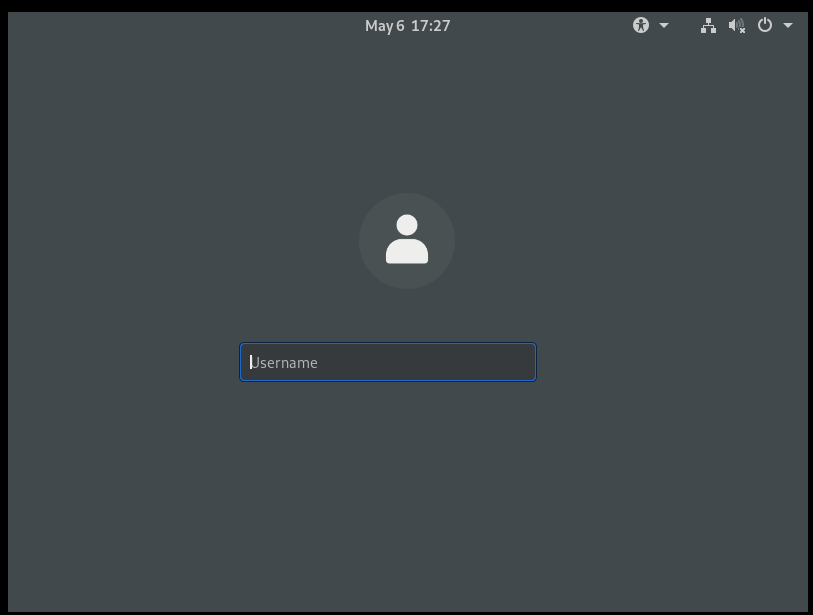Screen dimensions: 813x615
Task: Focus the Username input field
Action: [x=388, y=362]
